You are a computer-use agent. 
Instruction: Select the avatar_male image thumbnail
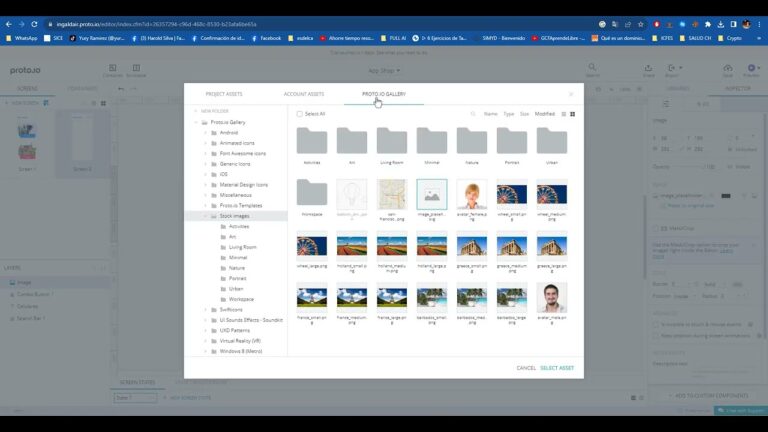[x=551, y=297]
